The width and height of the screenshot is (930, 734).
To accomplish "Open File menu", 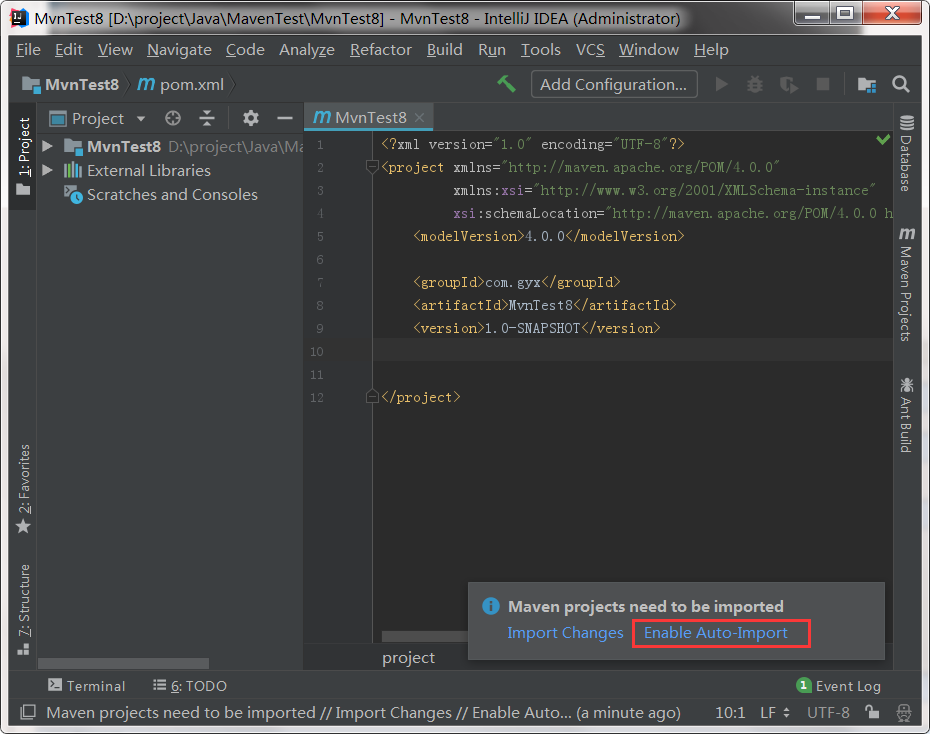I will tap(28, 50).
